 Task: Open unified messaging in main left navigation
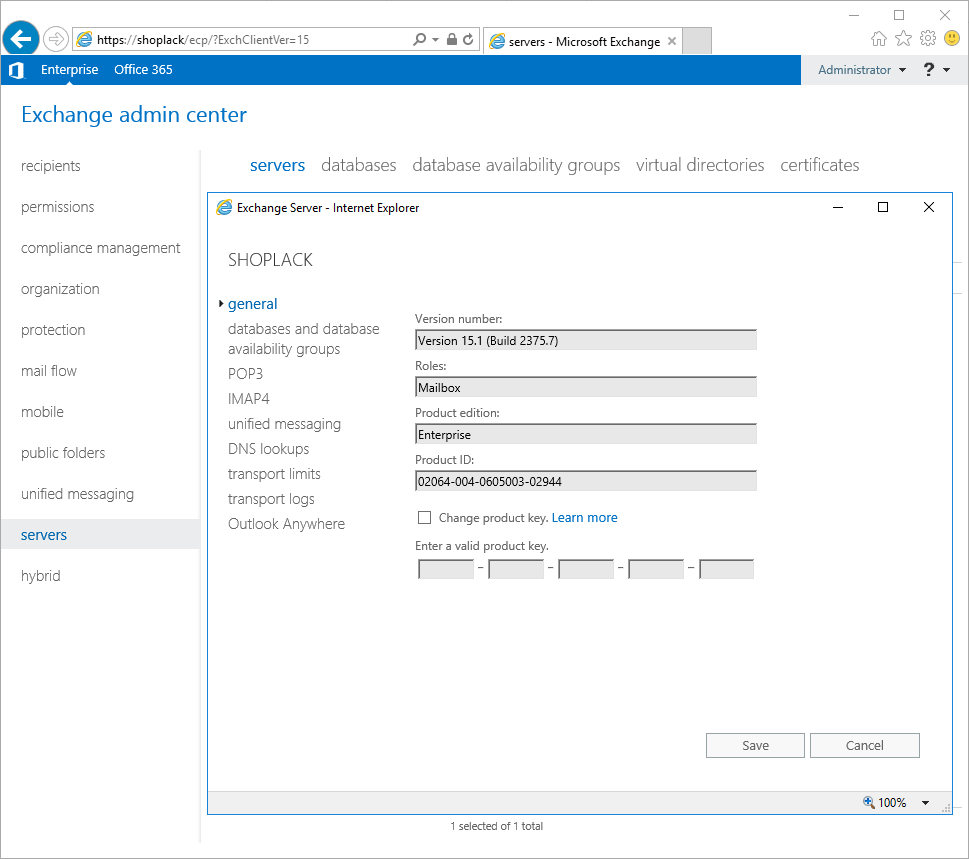click(x=77, y=494)
